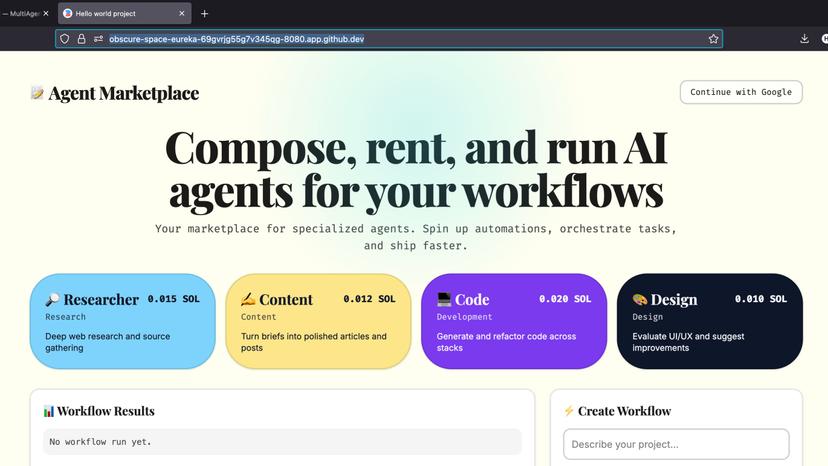Click the shield tracking protection icon

point(65,39)
